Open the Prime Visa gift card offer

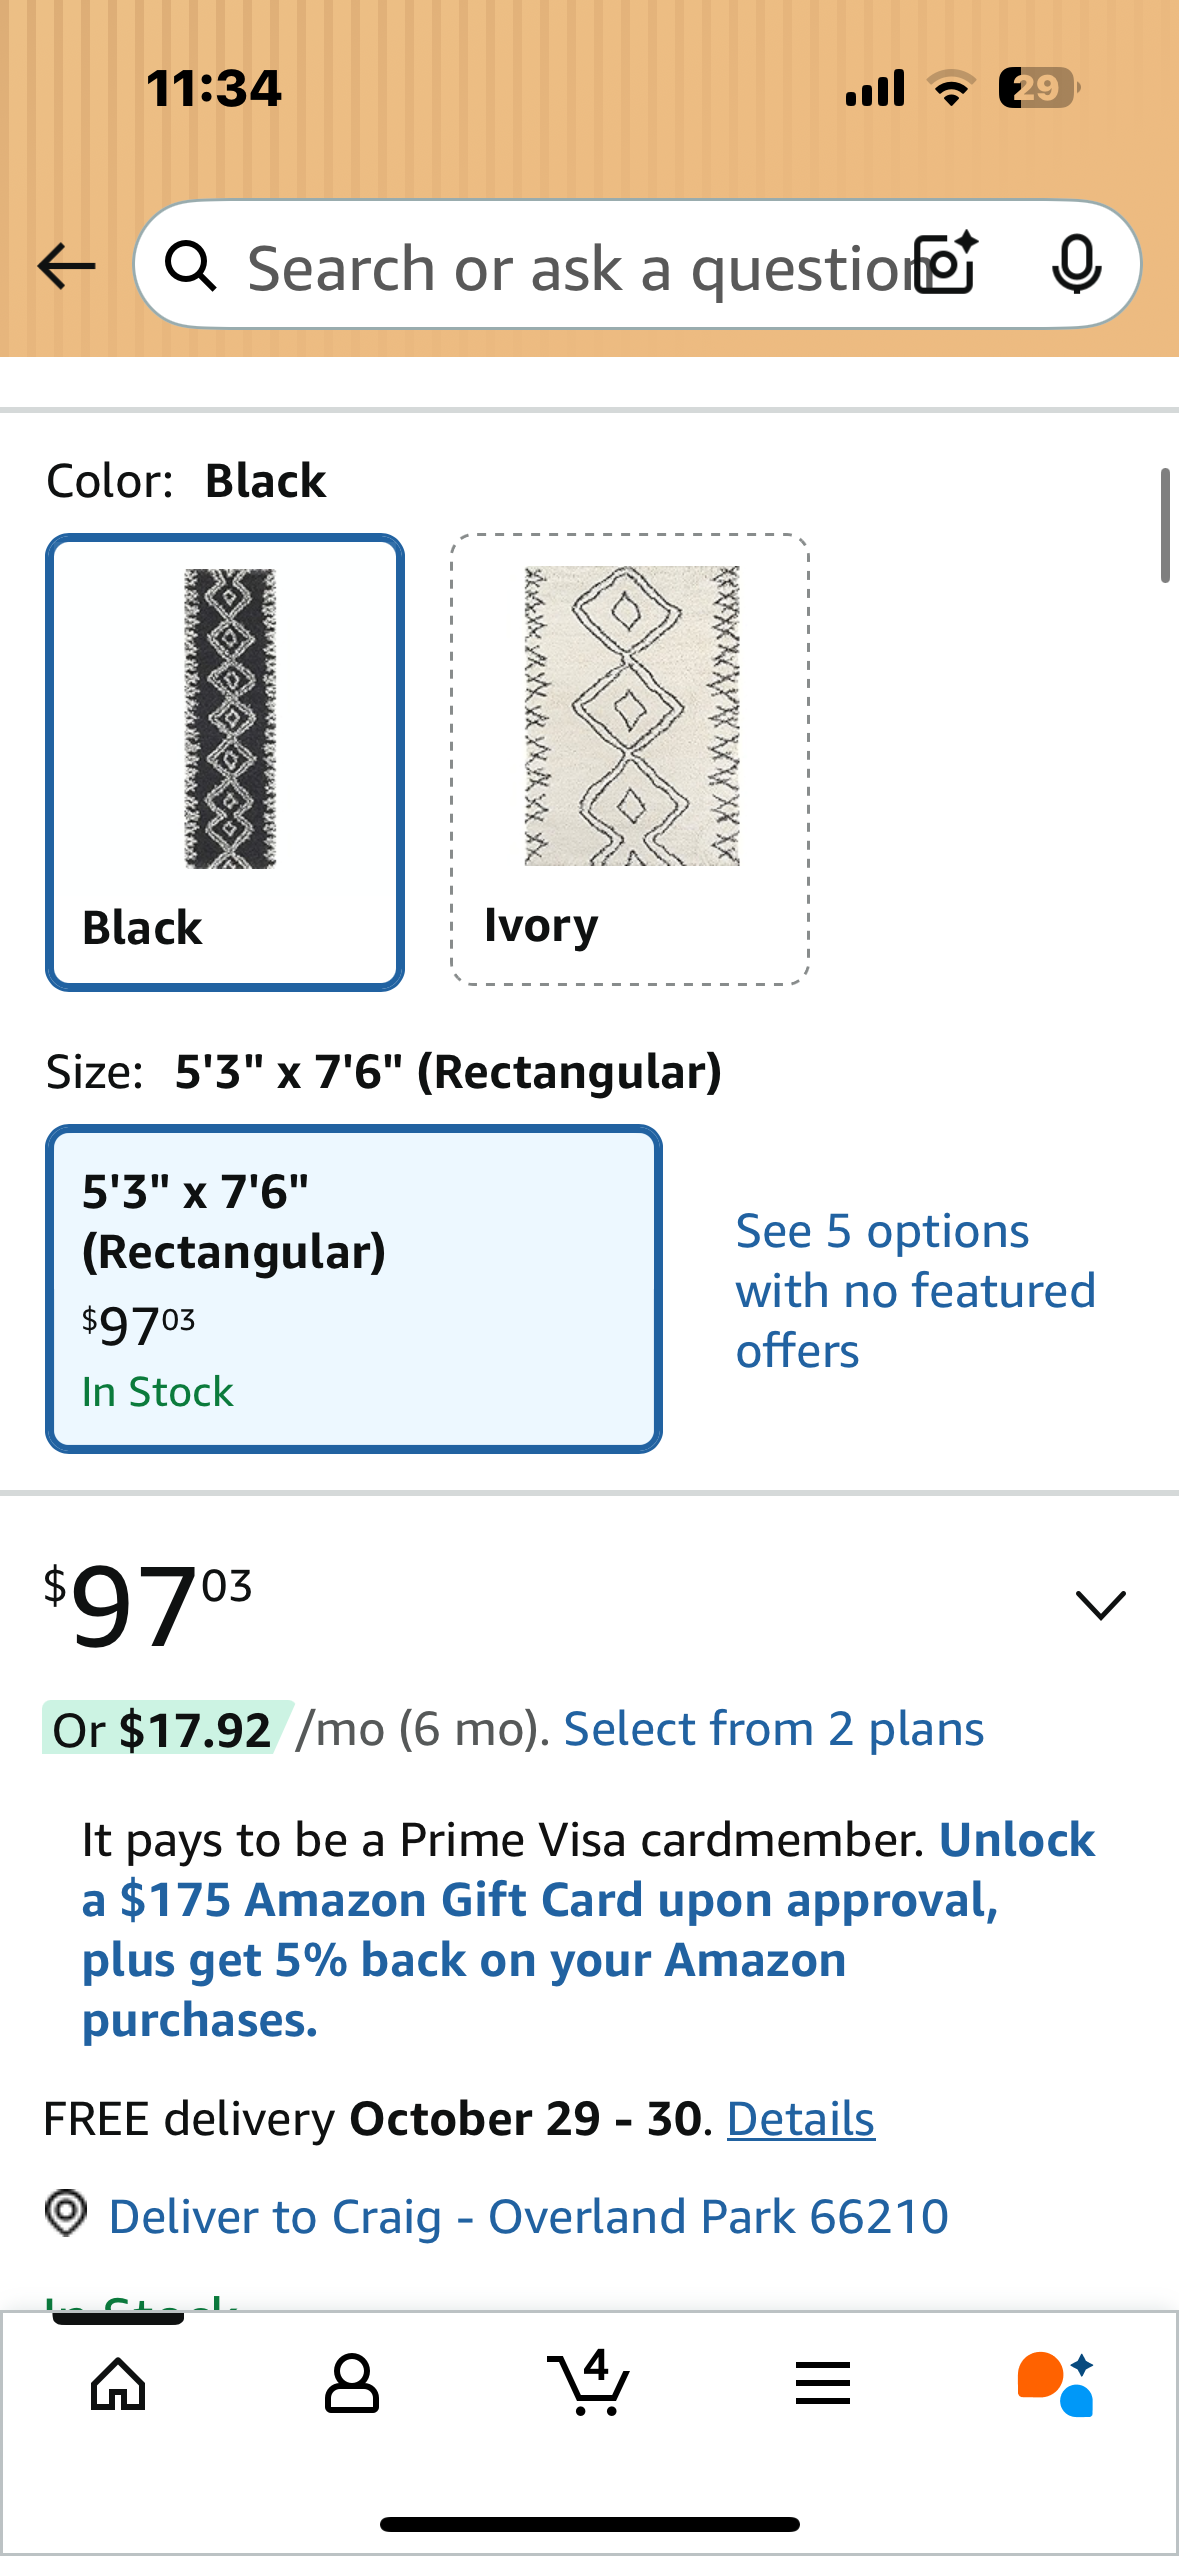(x=588, y=1928)
